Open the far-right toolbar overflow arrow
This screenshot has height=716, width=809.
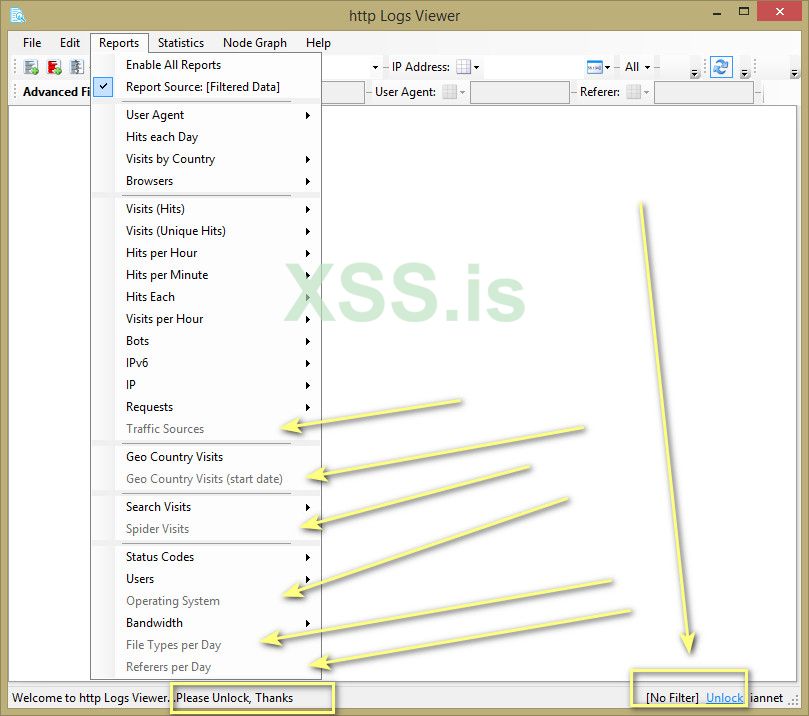(795, 73)
